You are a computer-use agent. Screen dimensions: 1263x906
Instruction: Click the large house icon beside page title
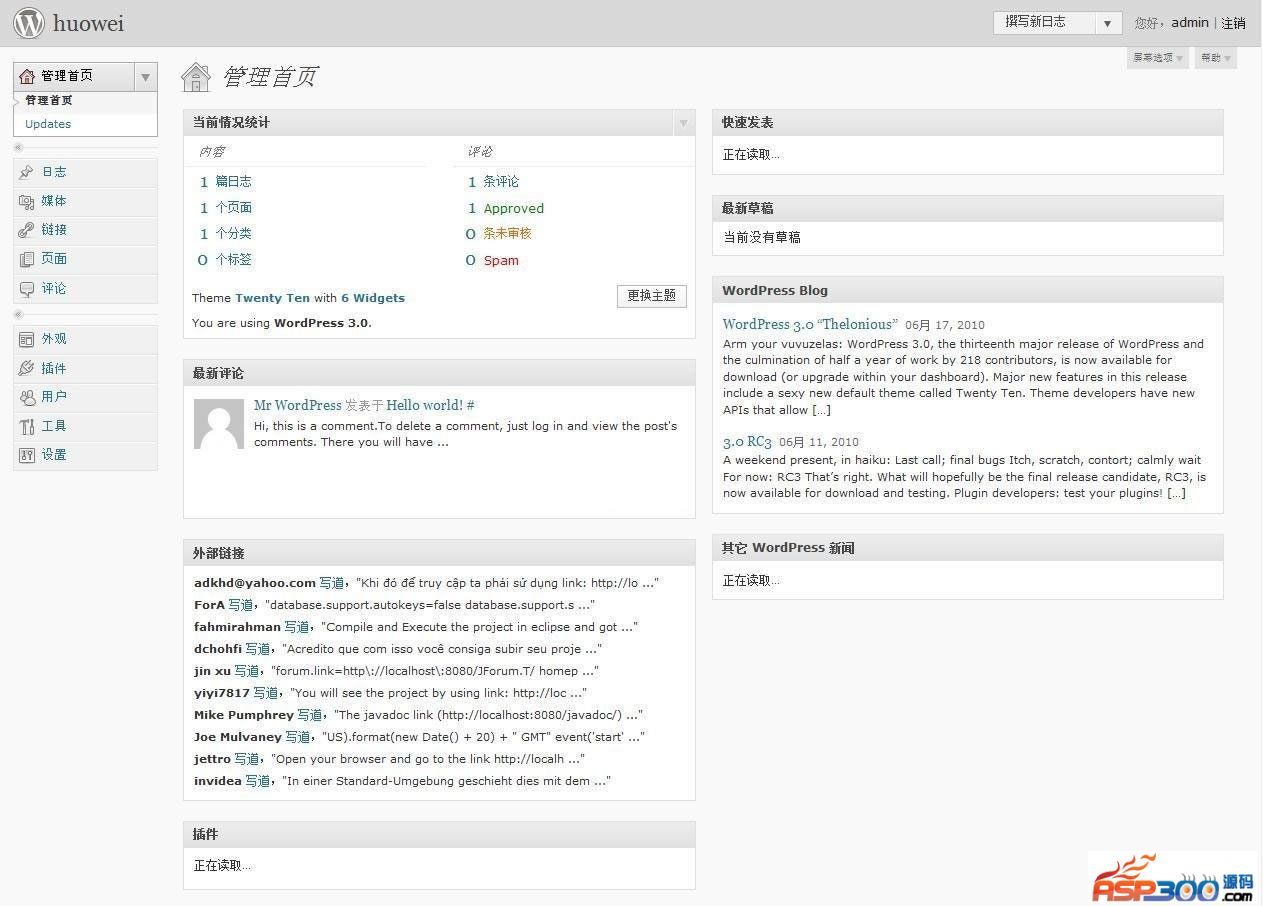click(196, 77)
